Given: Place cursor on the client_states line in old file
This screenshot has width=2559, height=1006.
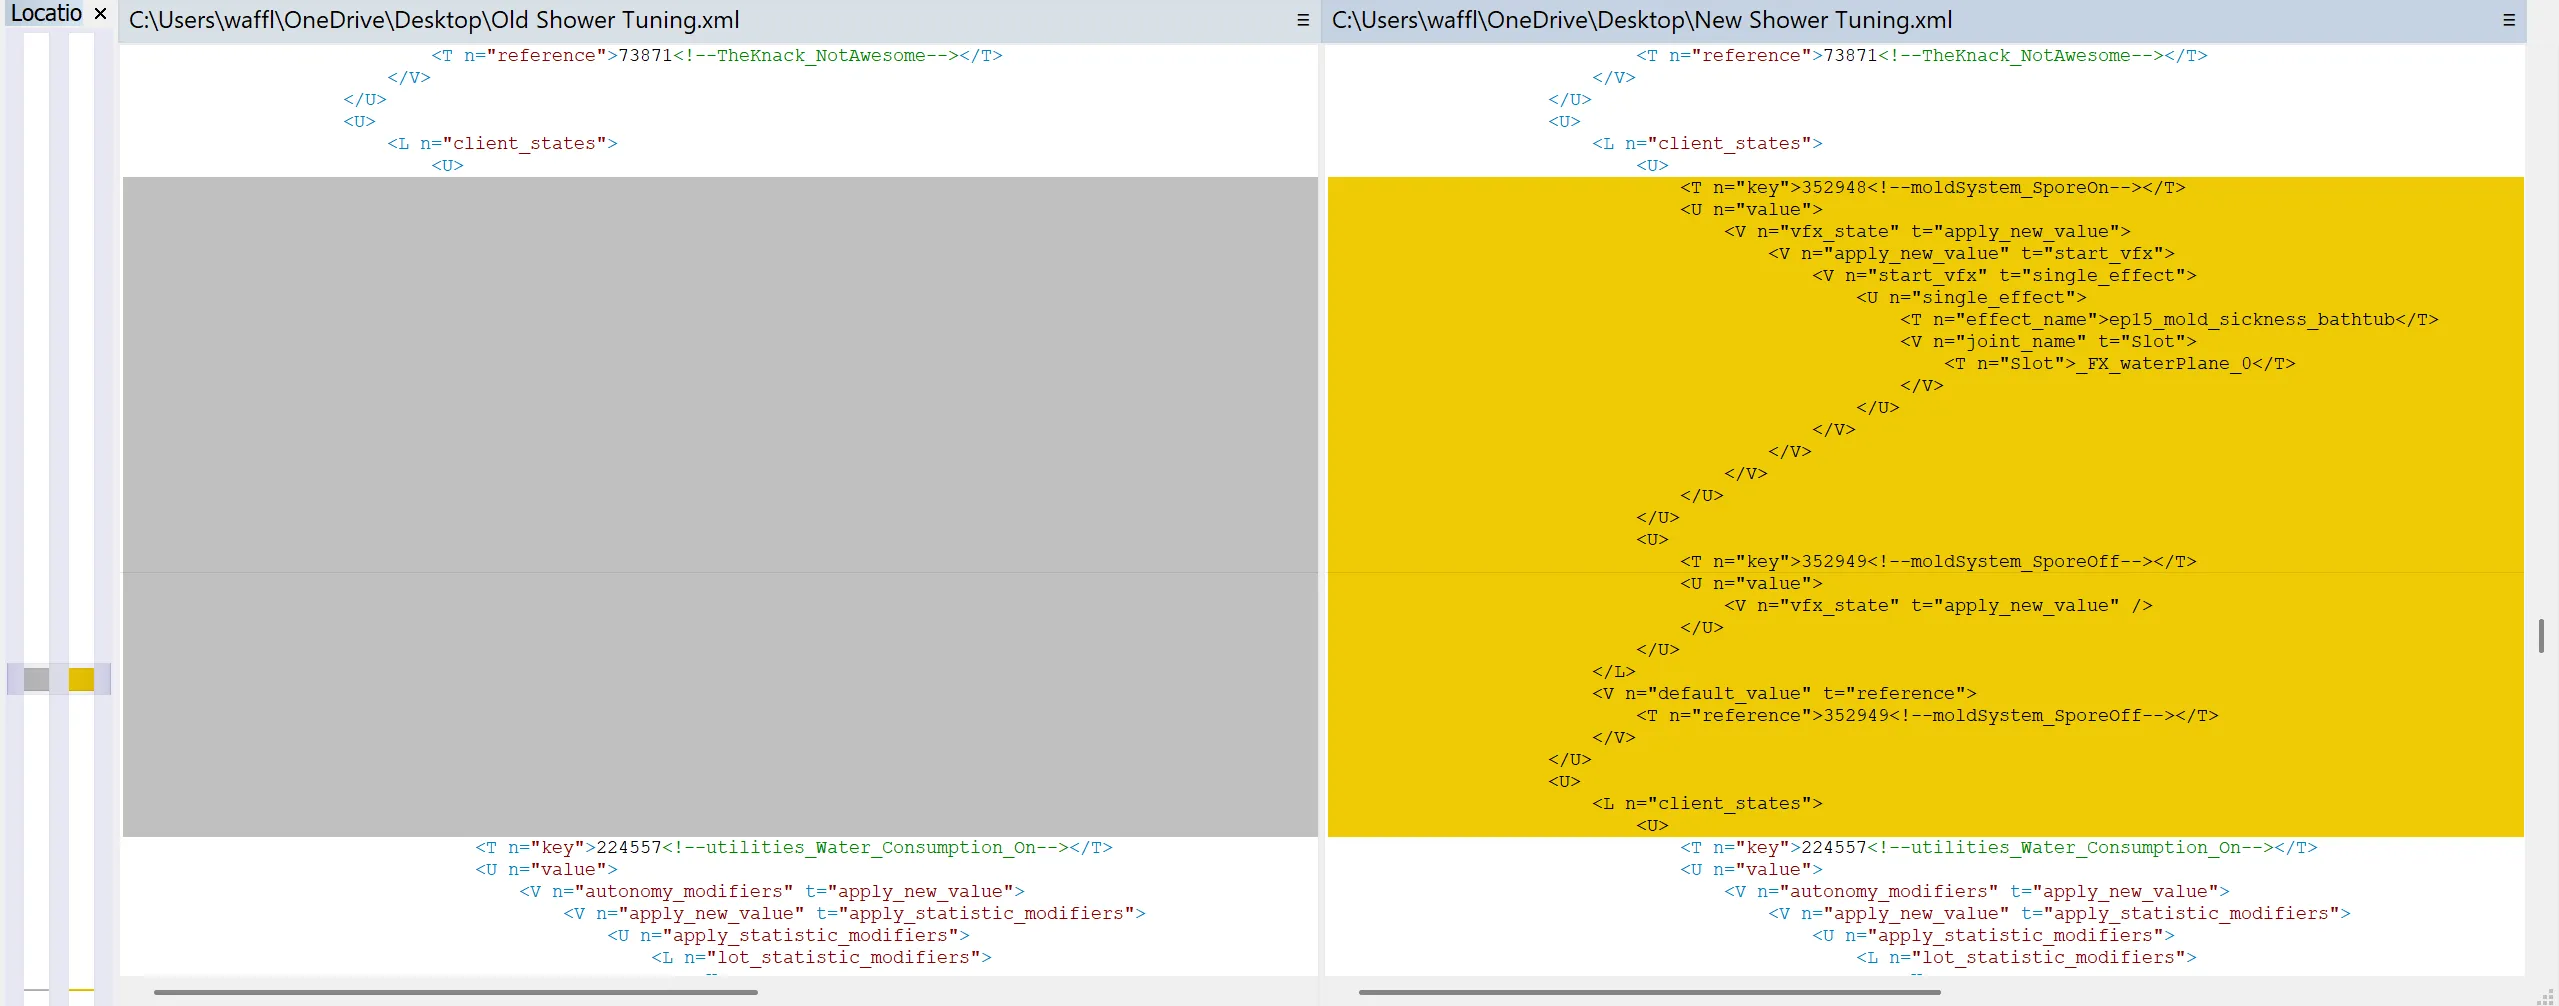Looking at the screenshot, I should point(502,143).
